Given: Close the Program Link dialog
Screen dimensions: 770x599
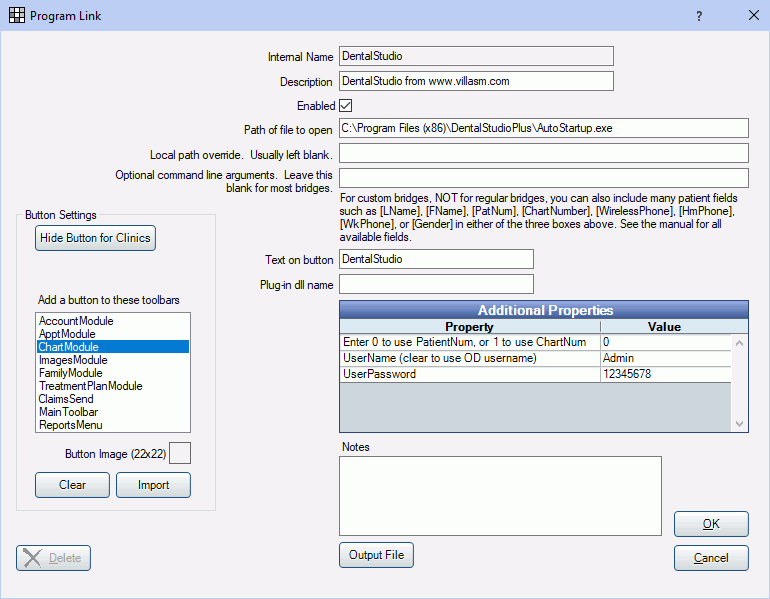Looking at the screenshot, I should pos(754,15).
